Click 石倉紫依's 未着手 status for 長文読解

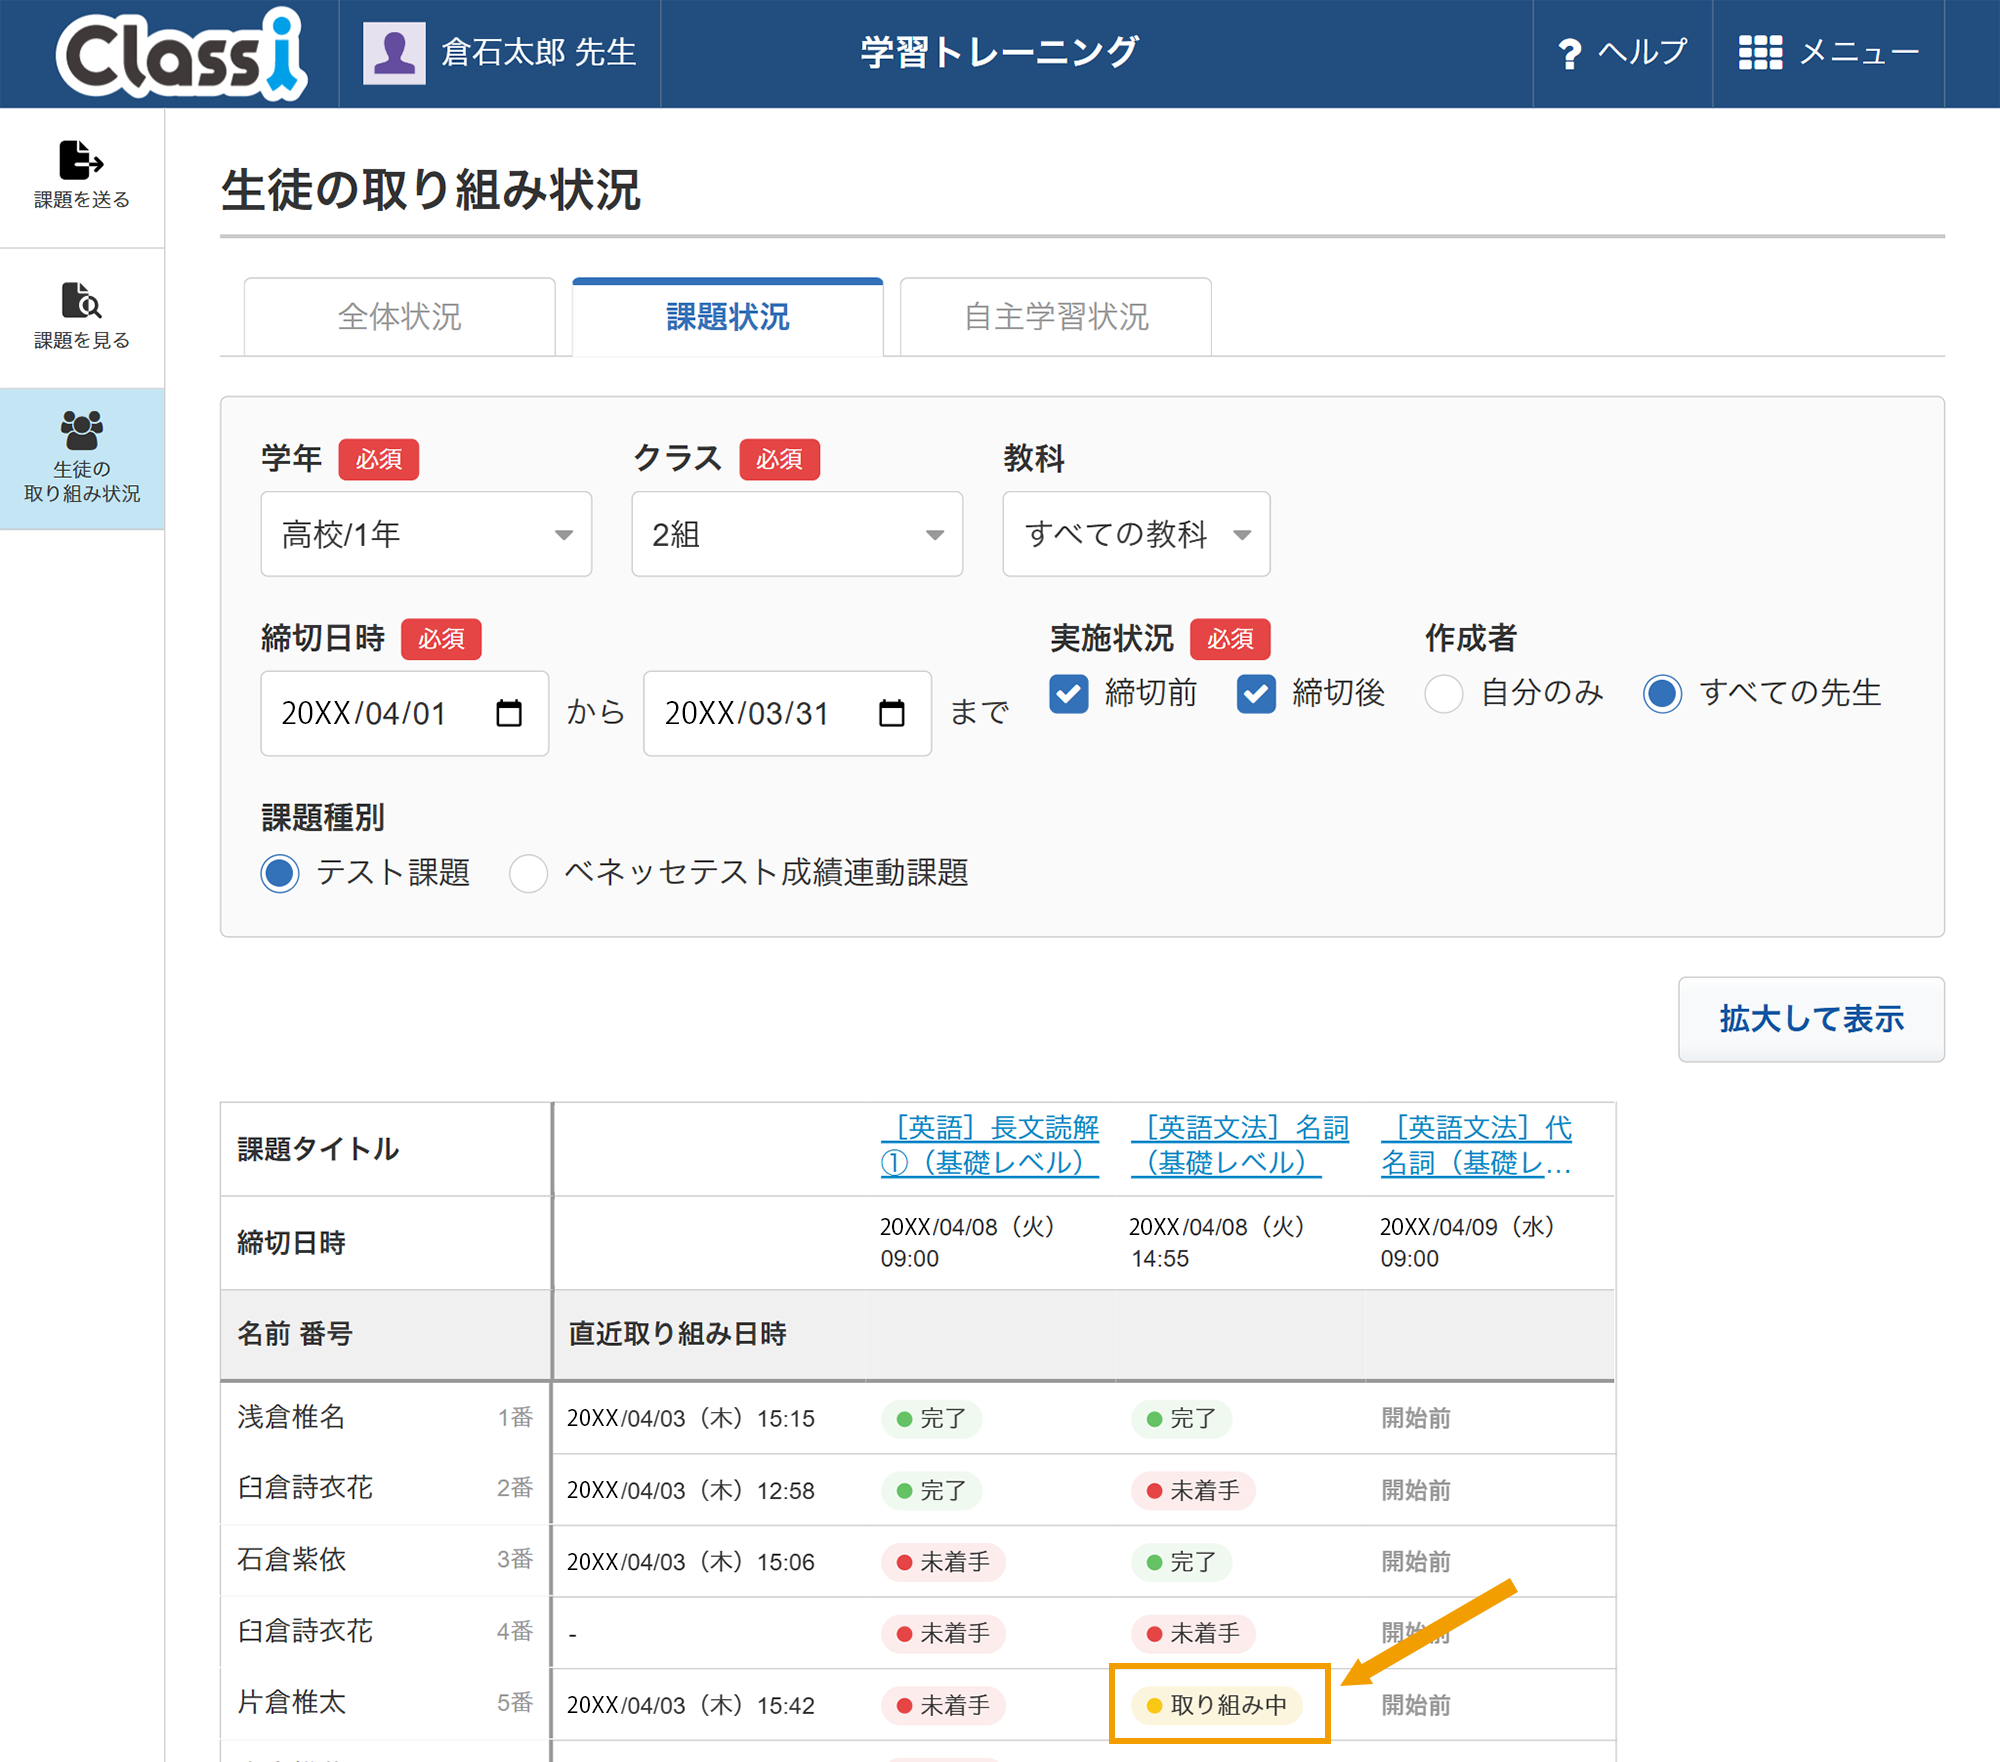click(943, 1562)
